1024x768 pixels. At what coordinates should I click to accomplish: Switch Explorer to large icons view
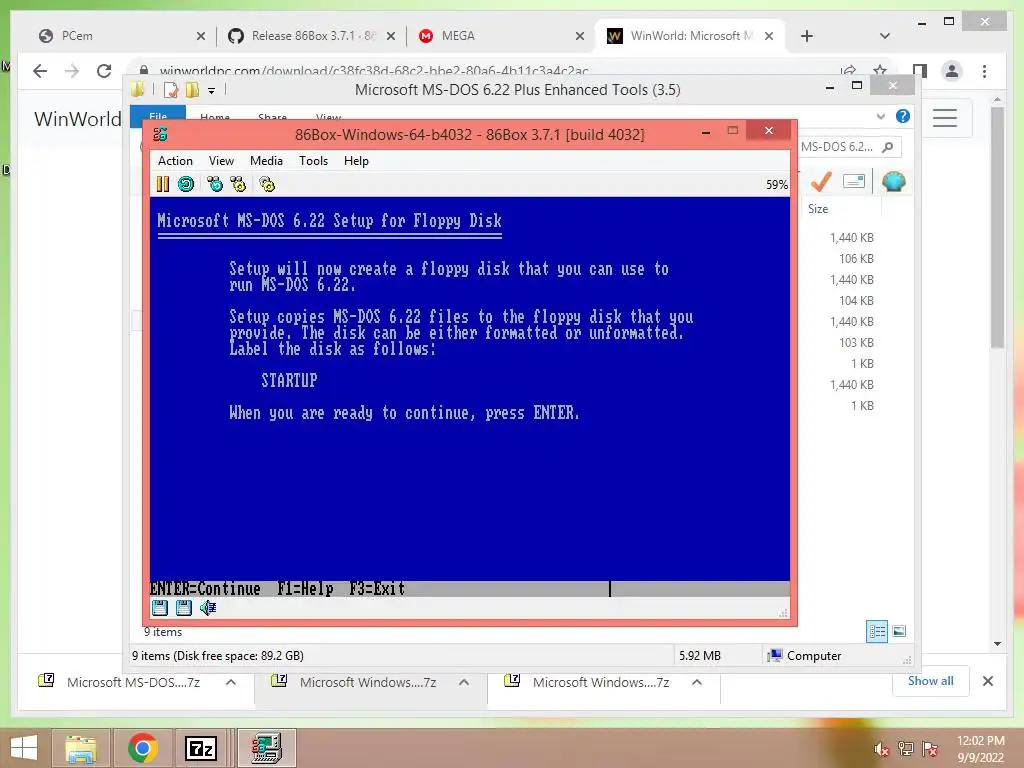[899, 631]
